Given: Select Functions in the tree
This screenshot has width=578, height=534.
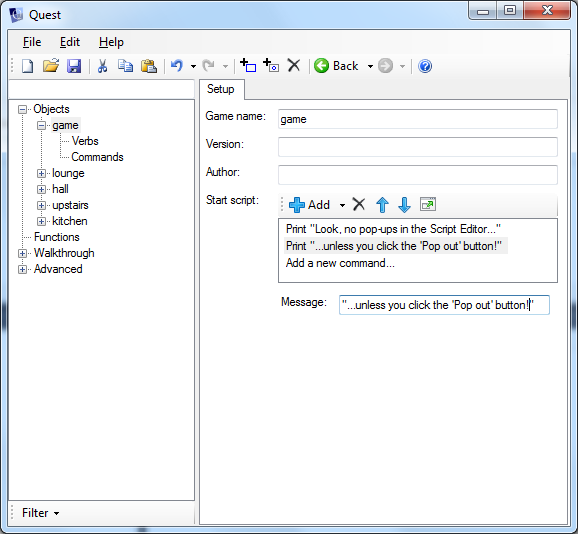Looking at the screenshot, I should 57,237.
